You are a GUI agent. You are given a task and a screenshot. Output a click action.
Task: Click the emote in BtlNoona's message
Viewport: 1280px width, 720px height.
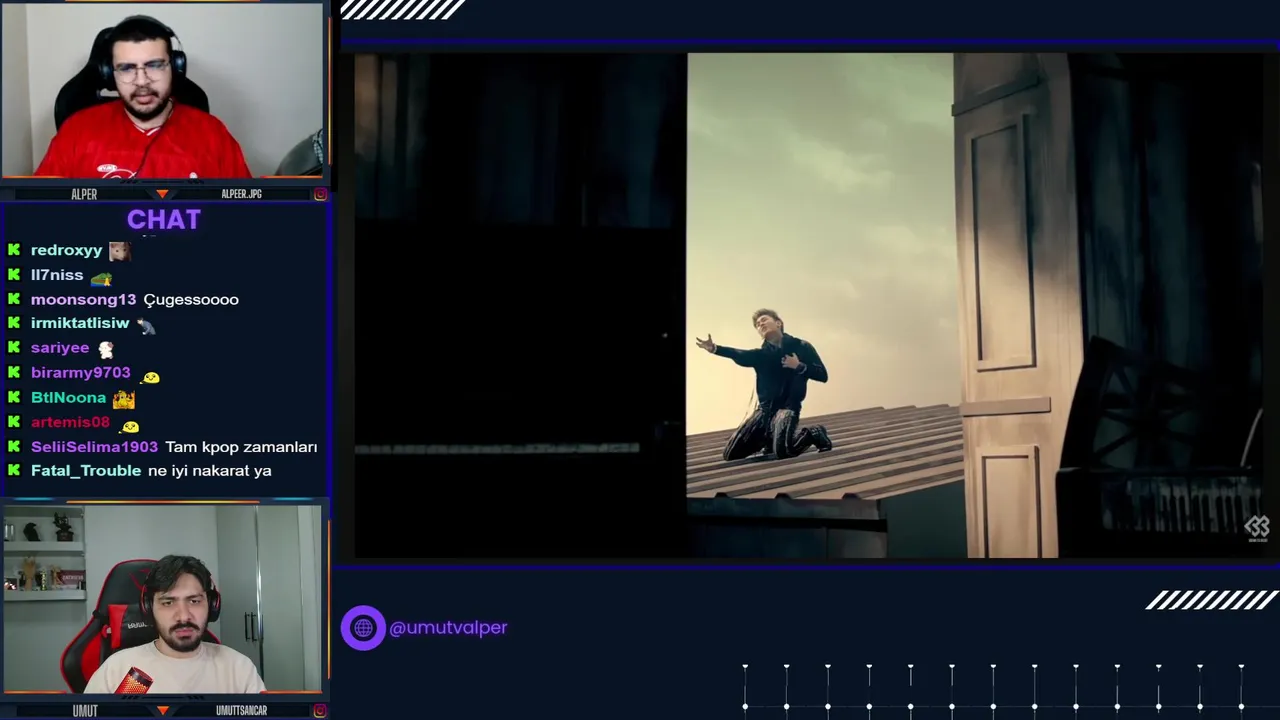(124, 398)
